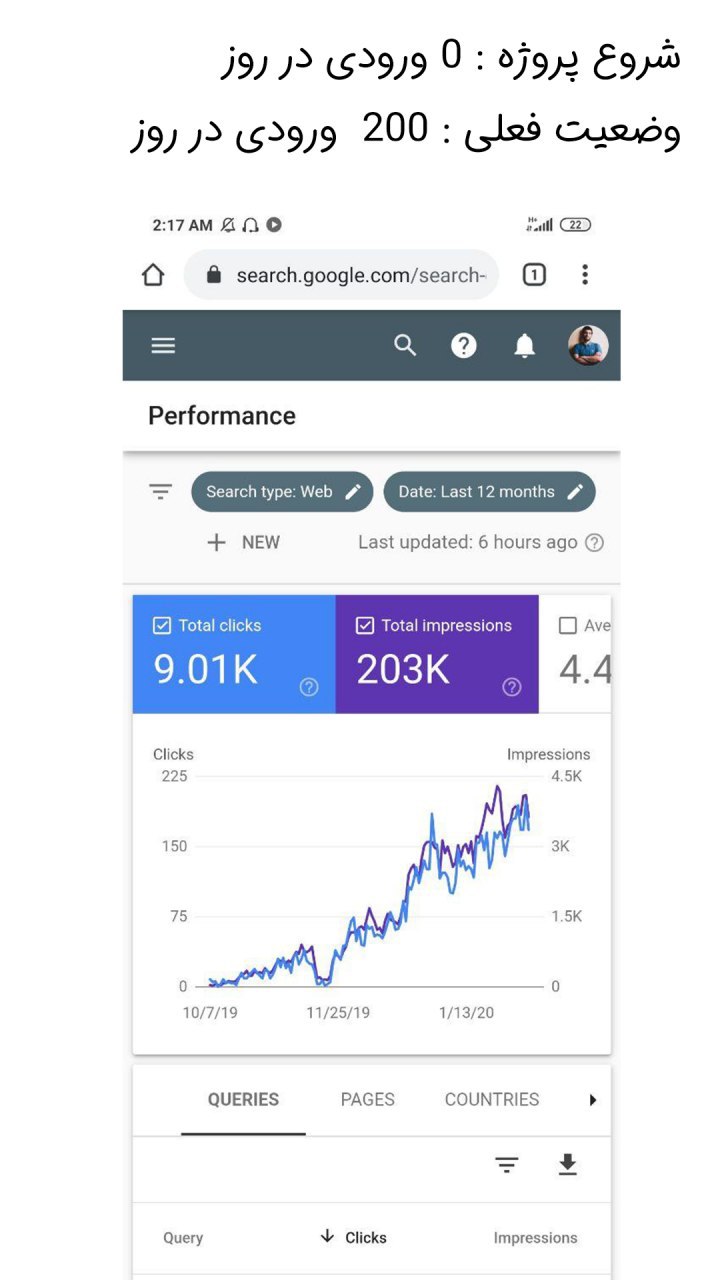The image size is (720, 1280).
Task: Switch to the Countries tab
Action: click(x=492, y=1100)
